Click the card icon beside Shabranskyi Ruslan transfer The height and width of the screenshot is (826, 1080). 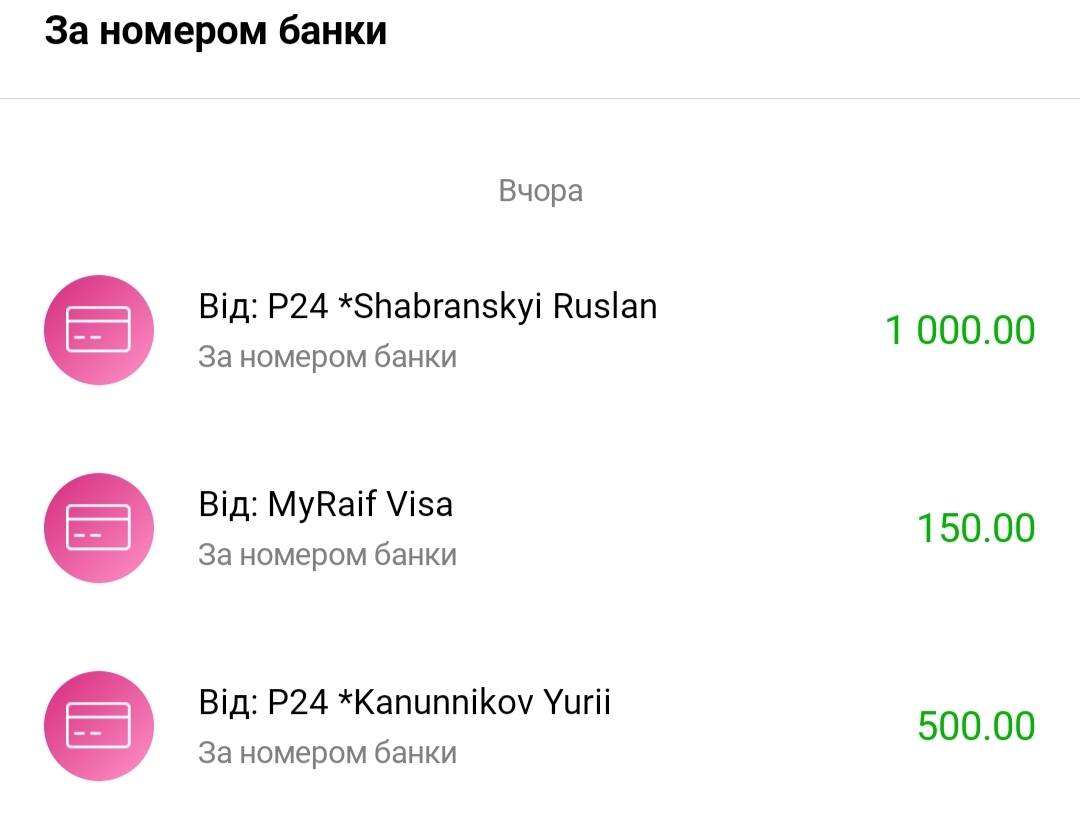99,329
